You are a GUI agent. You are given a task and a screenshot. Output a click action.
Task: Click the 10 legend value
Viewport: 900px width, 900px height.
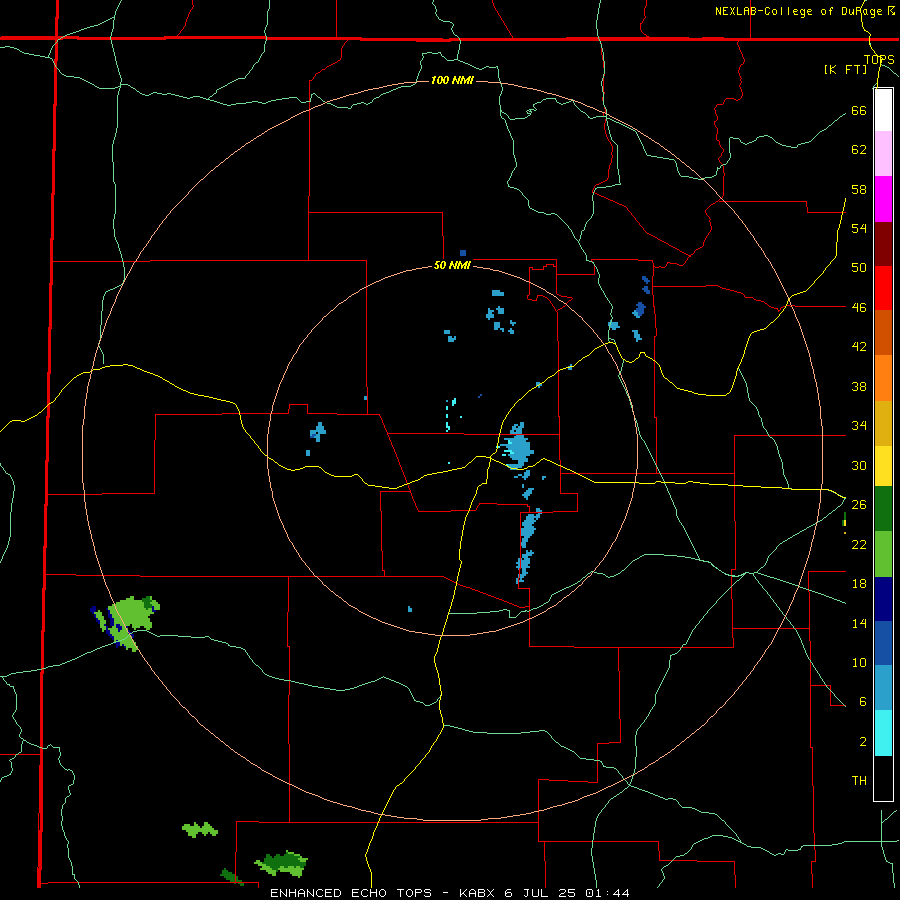coord(859,663)
